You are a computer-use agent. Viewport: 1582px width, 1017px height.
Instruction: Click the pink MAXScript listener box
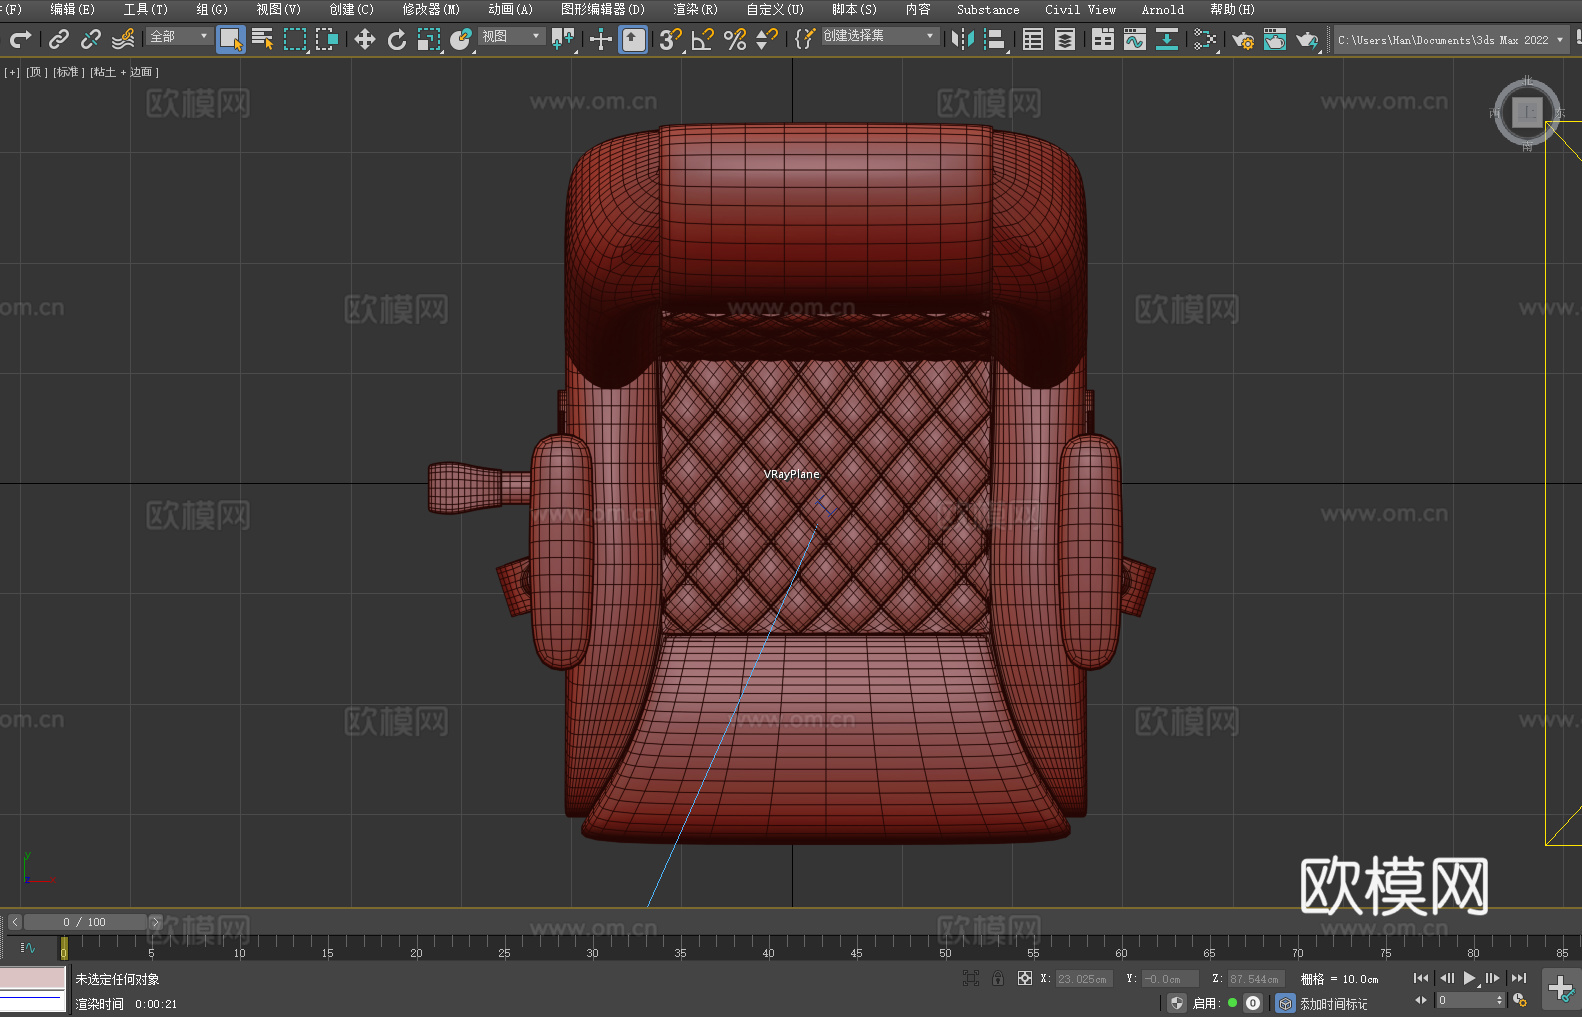33,978
